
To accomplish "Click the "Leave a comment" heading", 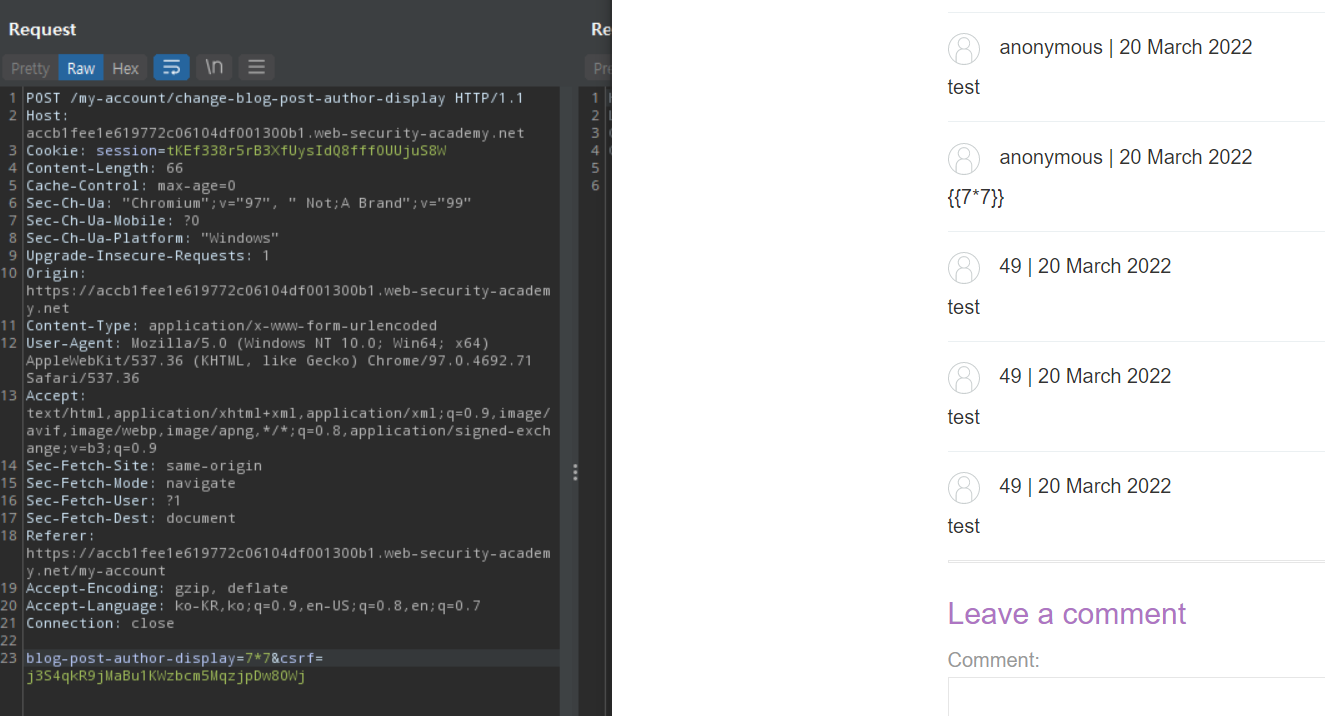I will click(x=1066, y=613).
